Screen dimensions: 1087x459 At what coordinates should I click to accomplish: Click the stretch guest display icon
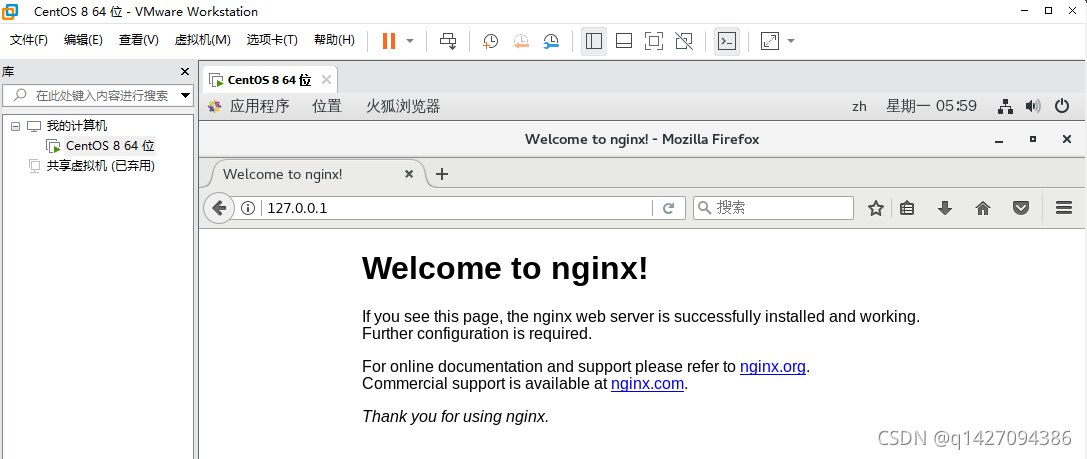point(769,42)
